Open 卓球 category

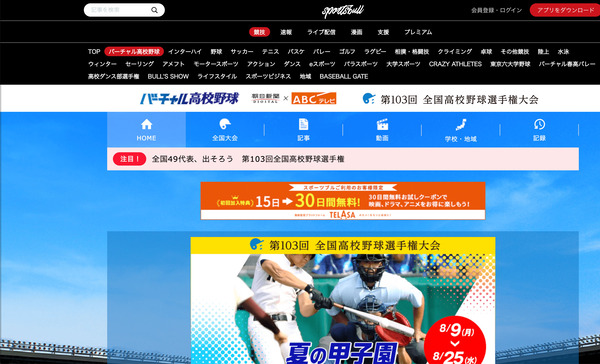486,52
